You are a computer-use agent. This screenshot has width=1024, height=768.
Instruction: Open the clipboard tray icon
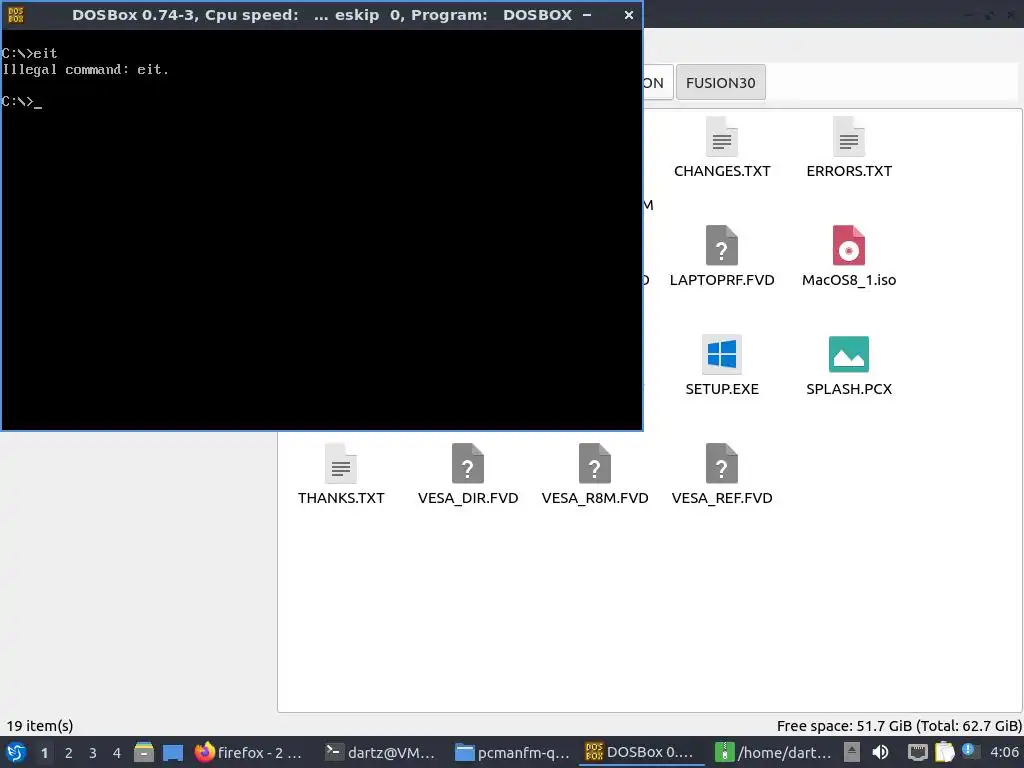pyautogui.click(x=944, y=752)
